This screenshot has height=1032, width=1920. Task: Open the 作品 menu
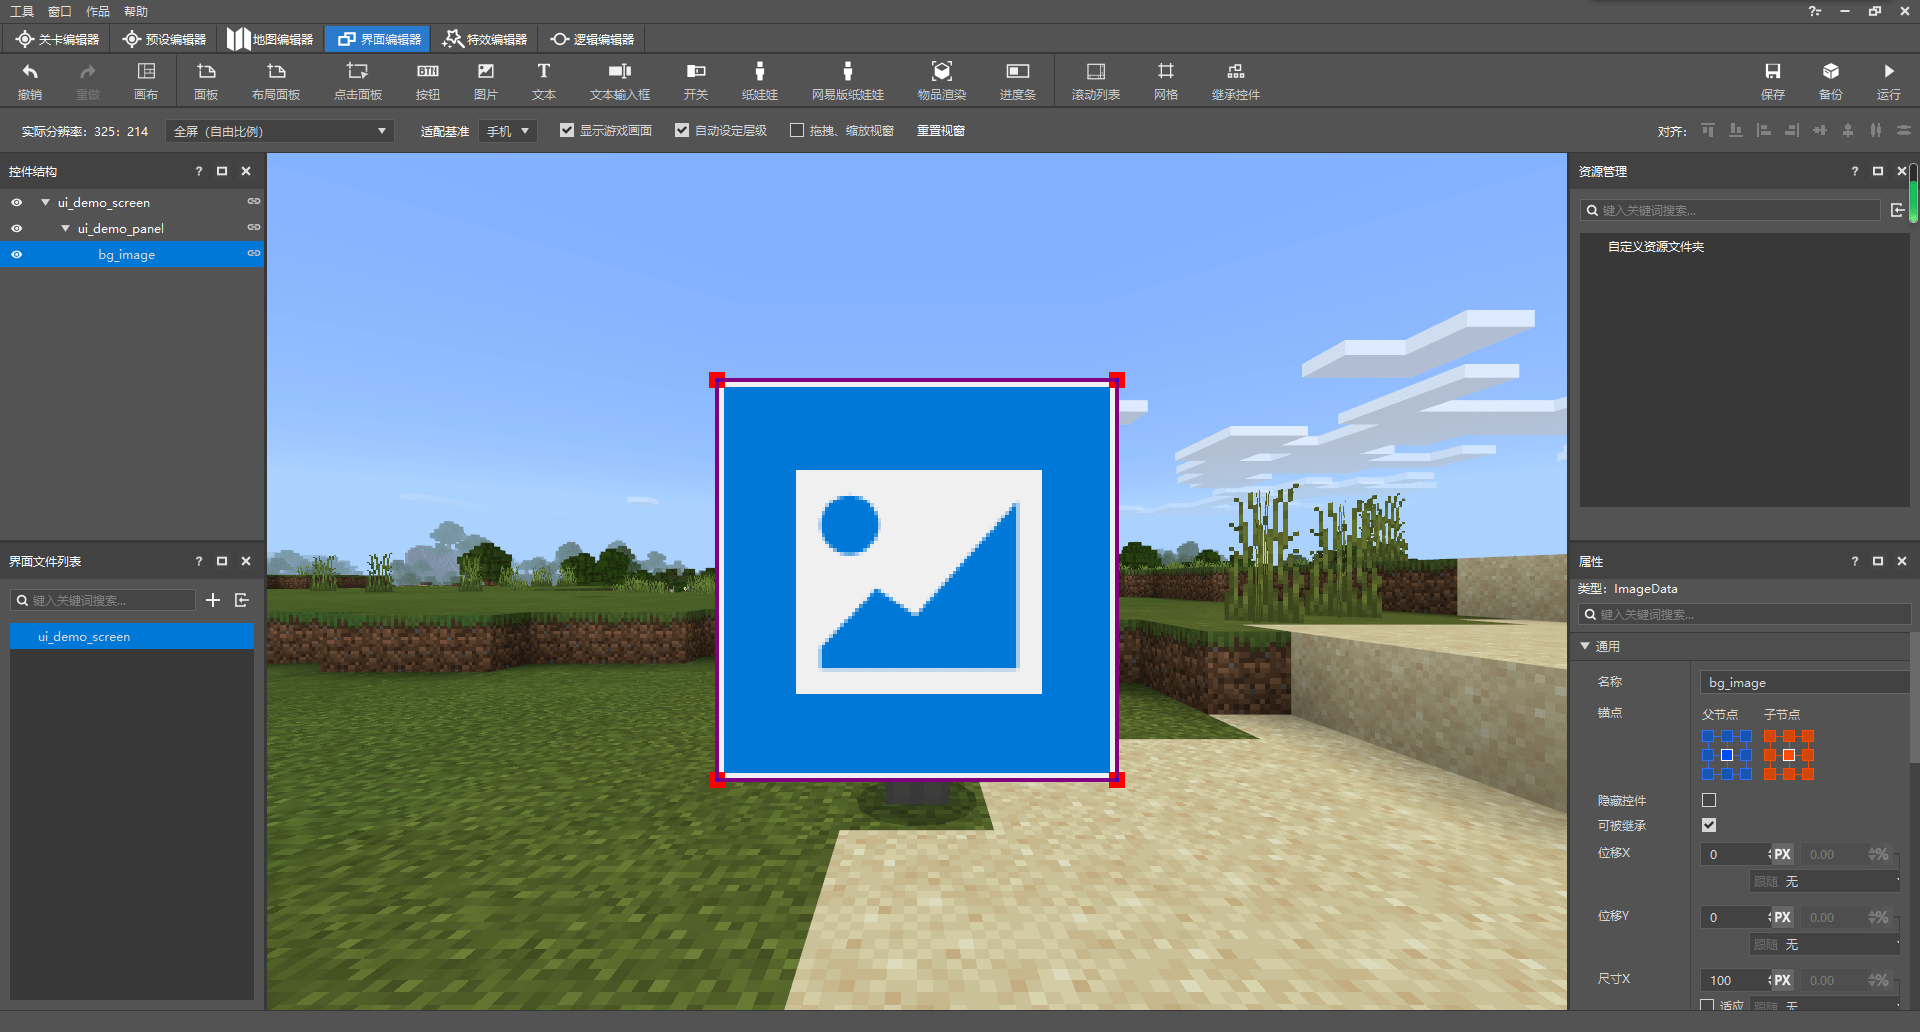[x=98, y=11]
